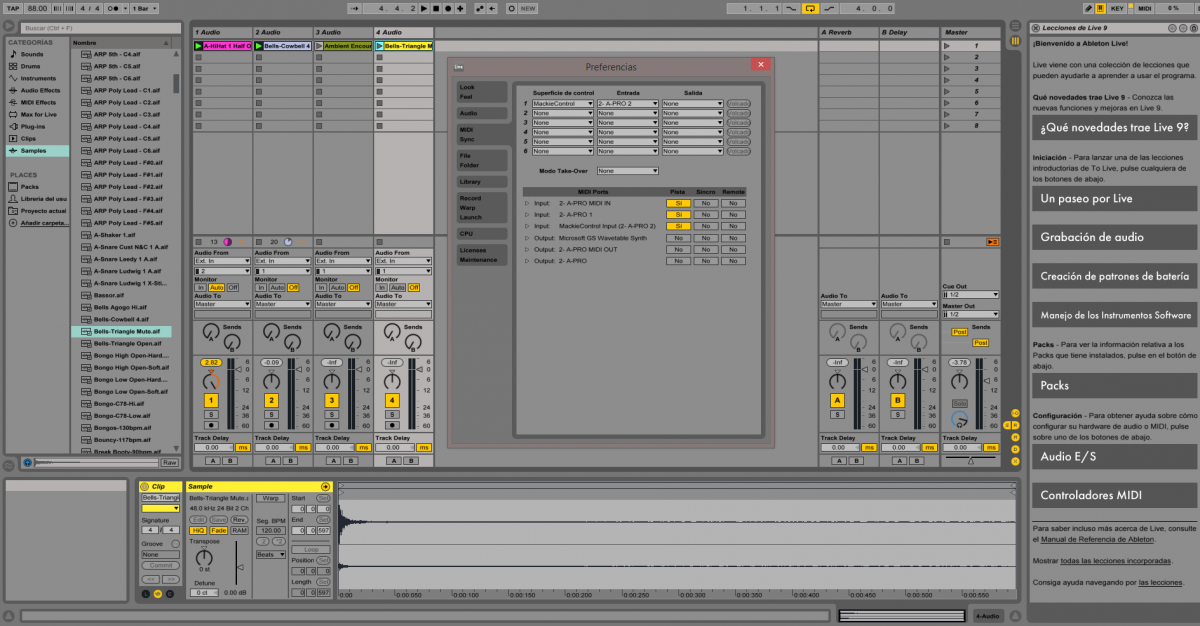Toggle Fade in the Sample panel

tap(219, 530)
